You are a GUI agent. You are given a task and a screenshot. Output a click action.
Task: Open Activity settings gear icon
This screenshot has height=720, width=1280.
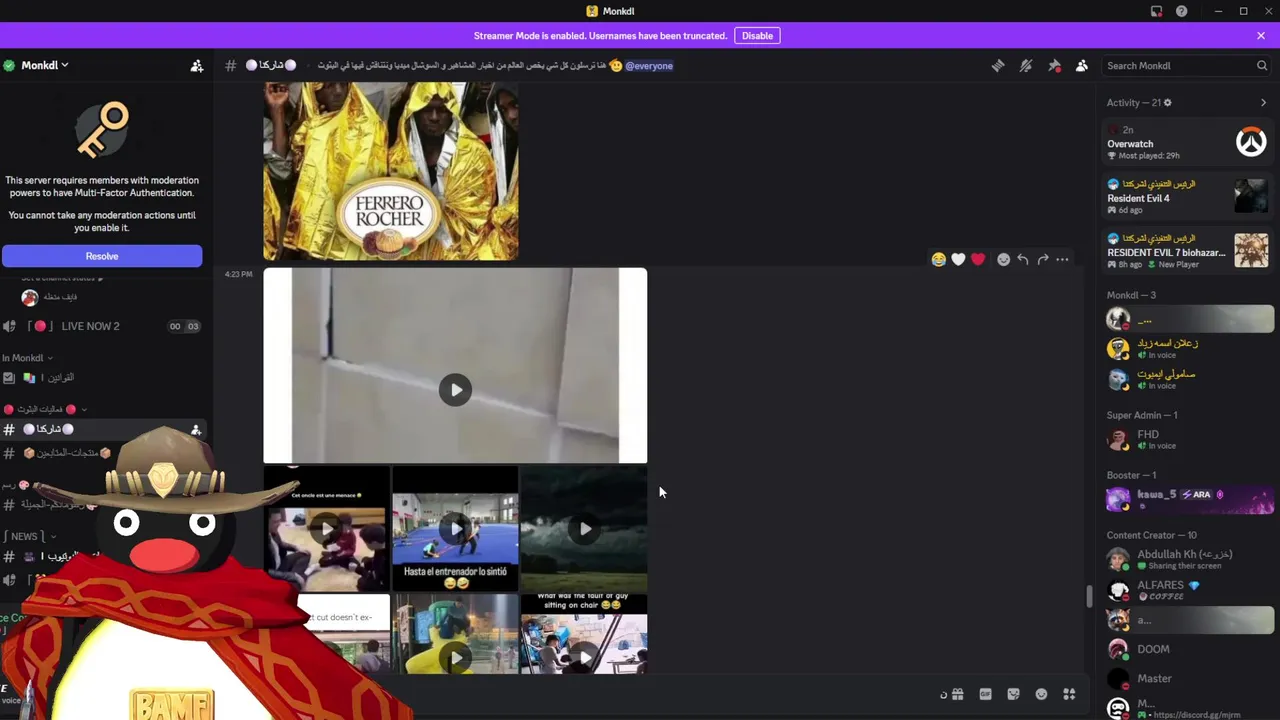[x=1168, y=102]
